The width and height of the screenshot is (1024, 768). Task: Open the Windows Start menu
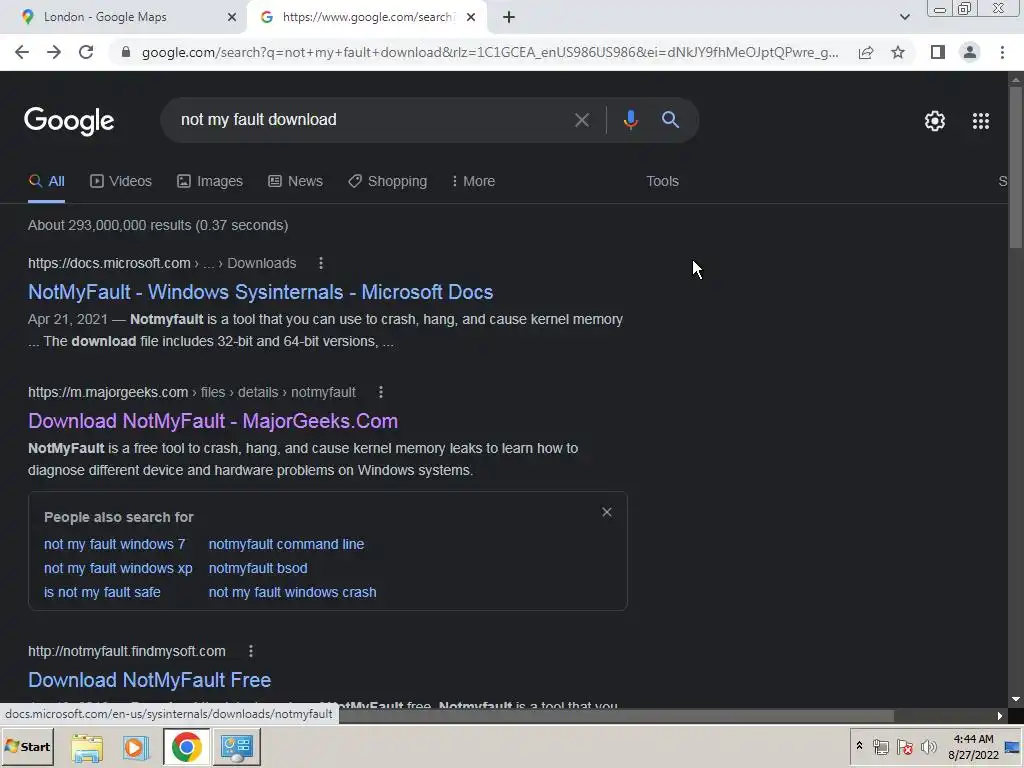click(28, 747)
